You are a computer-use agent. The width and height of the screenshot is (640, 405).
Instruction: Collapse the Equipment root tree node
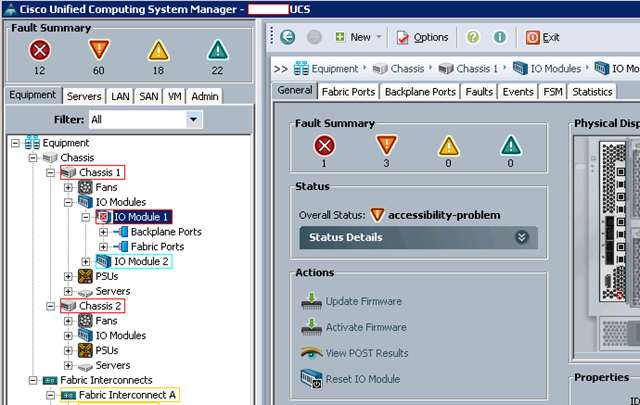pyautogui.click(x=15, y=143)
